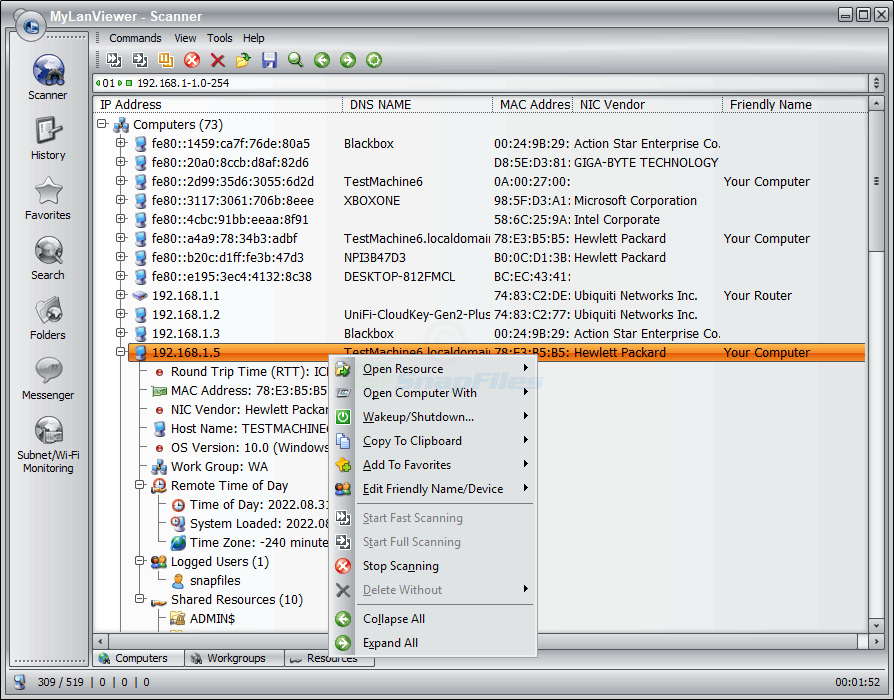
Task: Collapse the Remote Time of Day node
Action: [x=140, y=486]
